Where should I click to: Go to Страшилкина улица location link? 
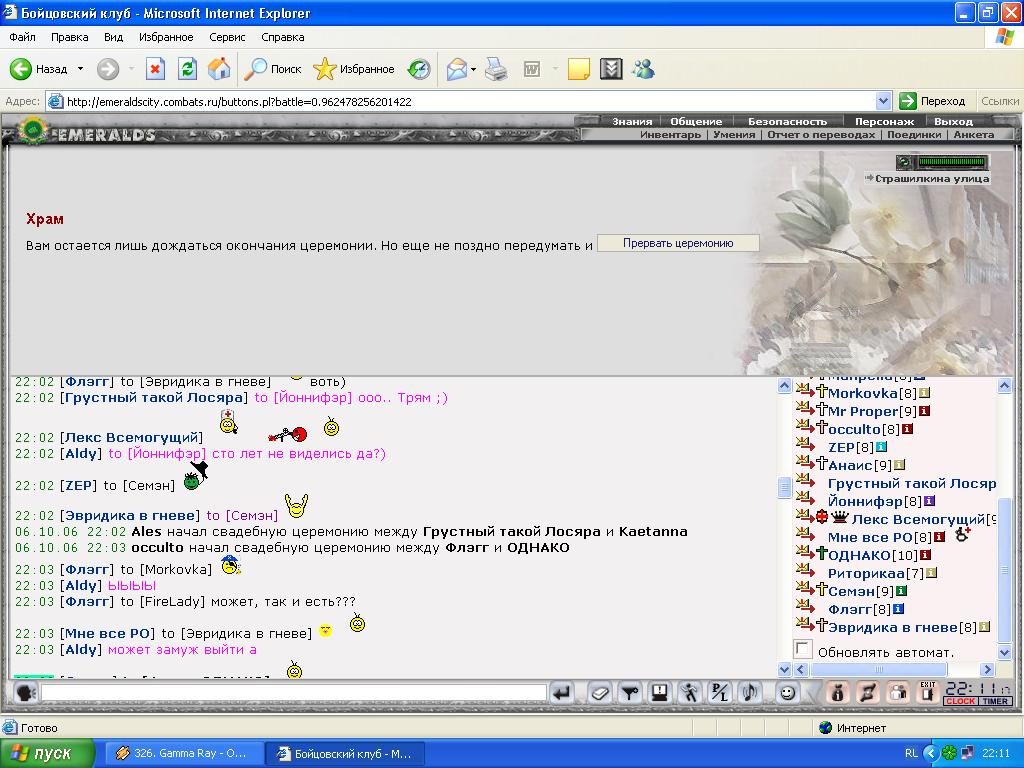(x=932, y=178)
